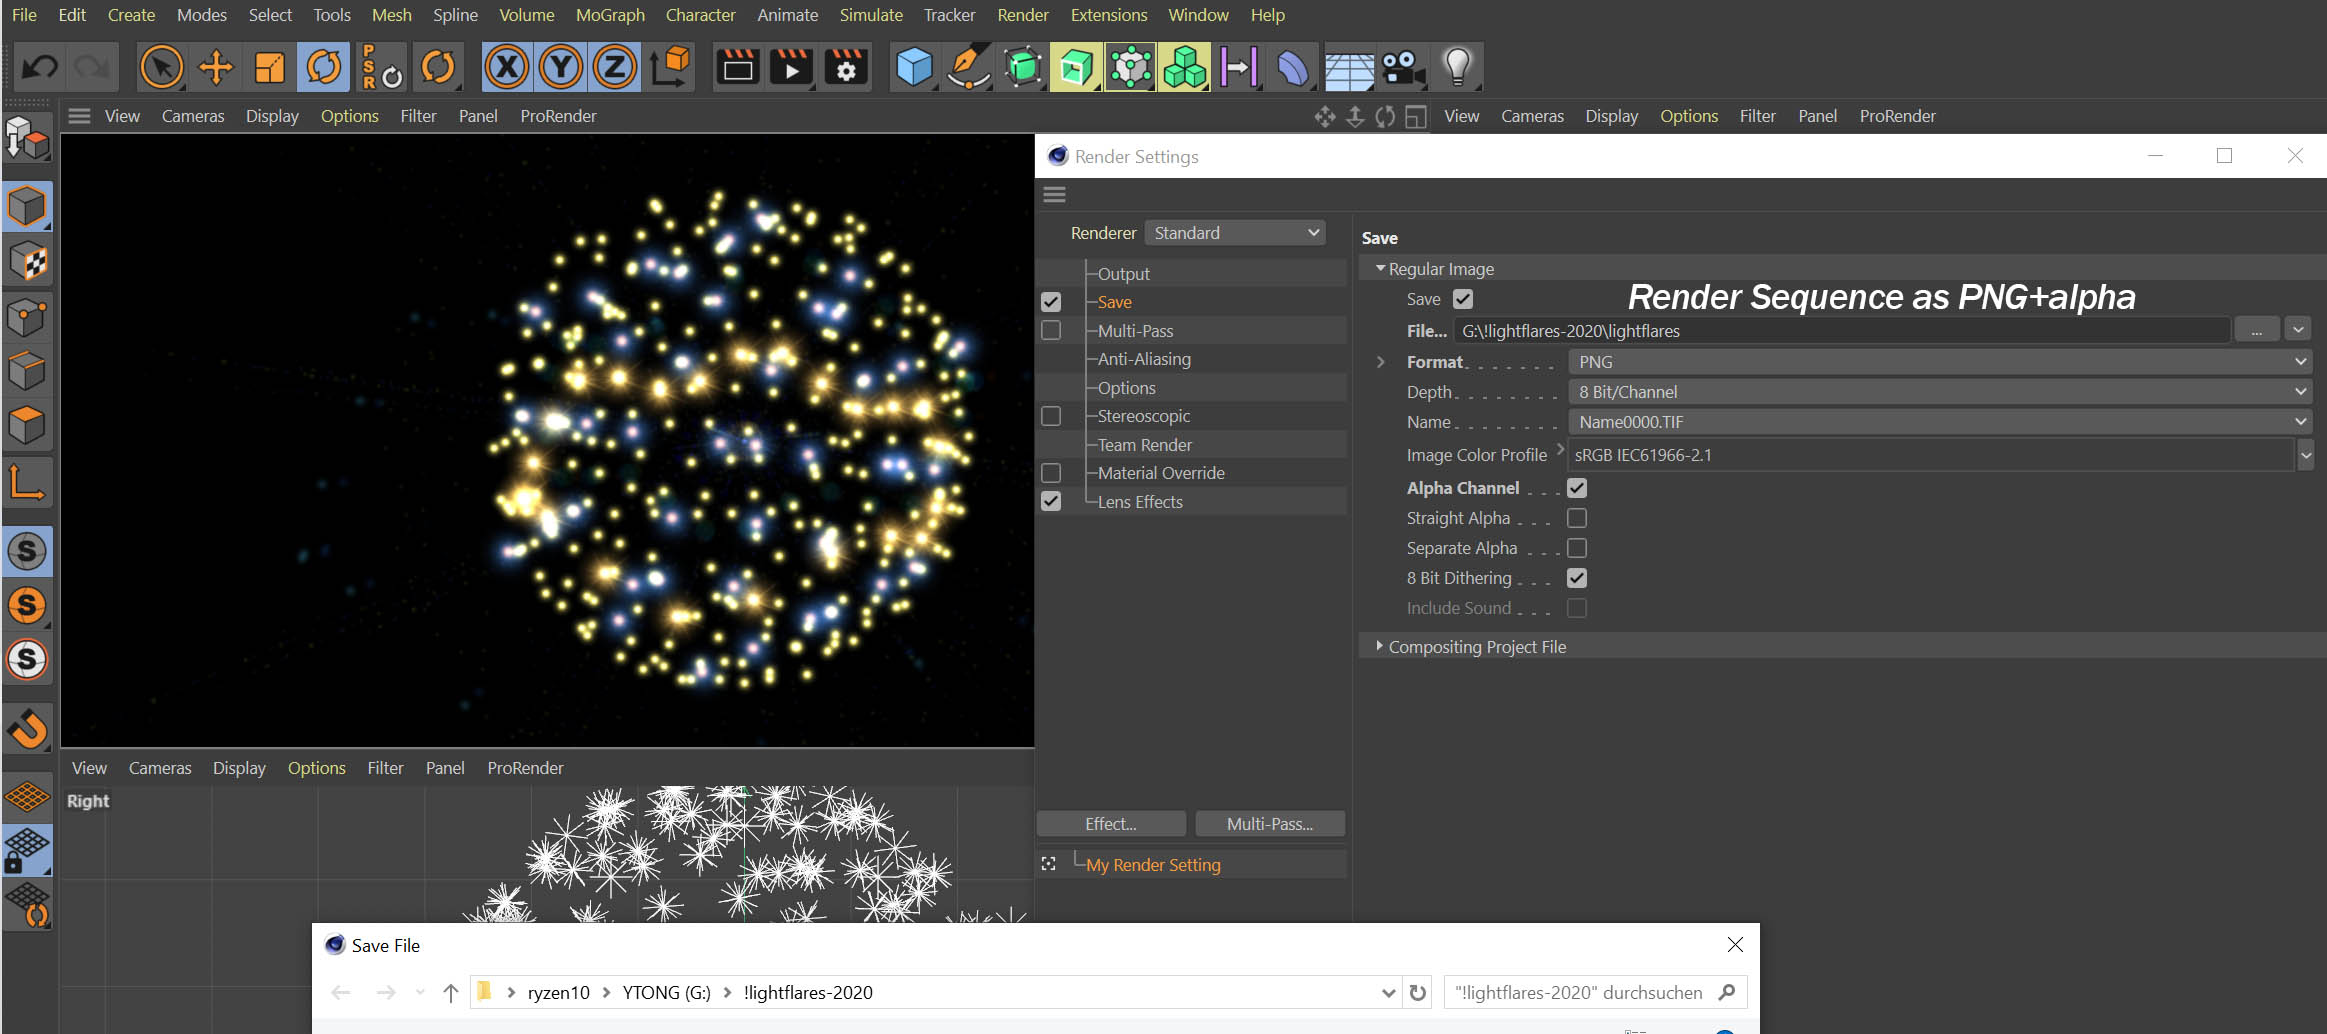The width and height of the screenshot is (2327, 1034).
Task: Enable the Multi-Pass checkbox
Action: point(1051,330)
